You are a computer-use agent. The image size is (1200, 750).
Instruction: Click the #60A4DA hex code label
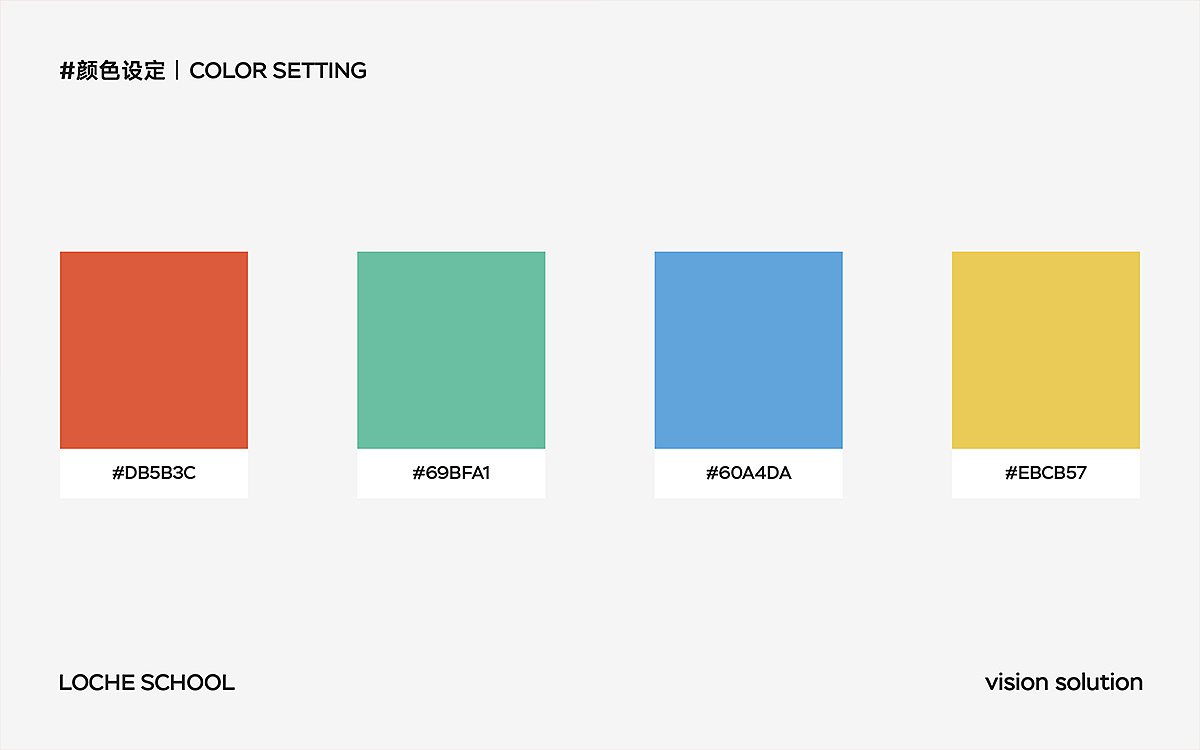tap(748, 473)
